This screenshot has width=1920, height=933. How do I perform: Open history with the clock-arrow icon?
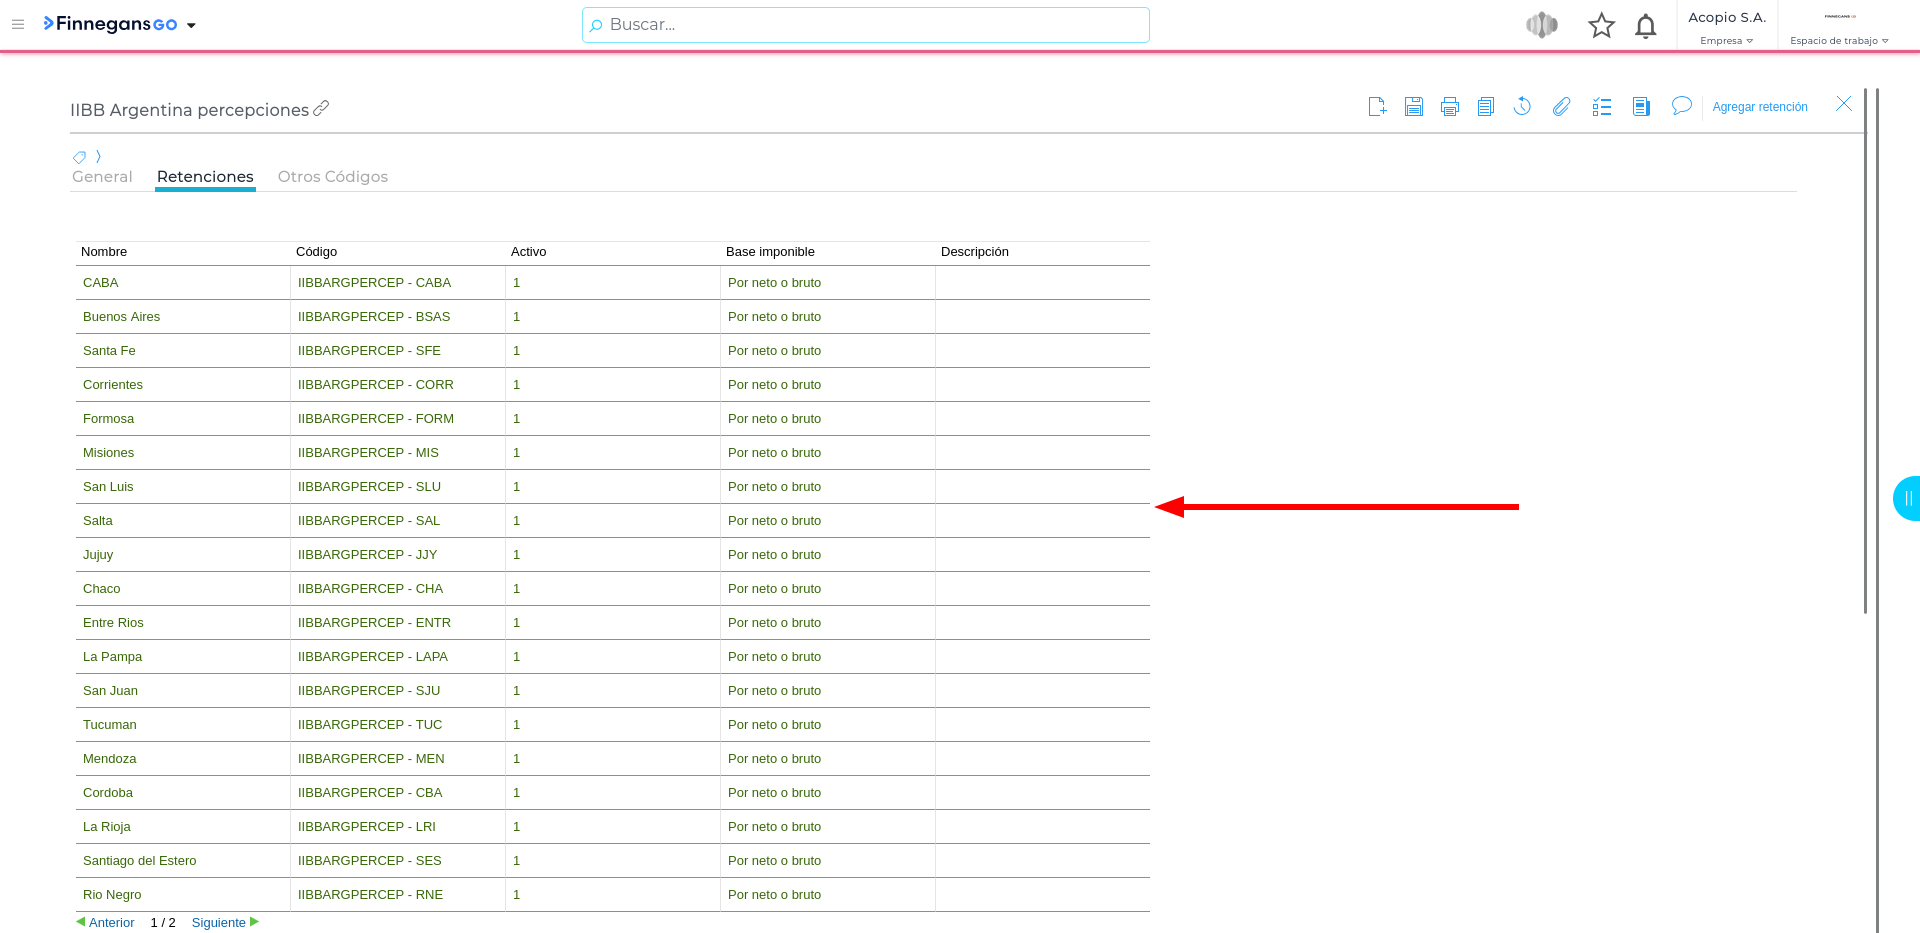click(x=1522, y=107)
